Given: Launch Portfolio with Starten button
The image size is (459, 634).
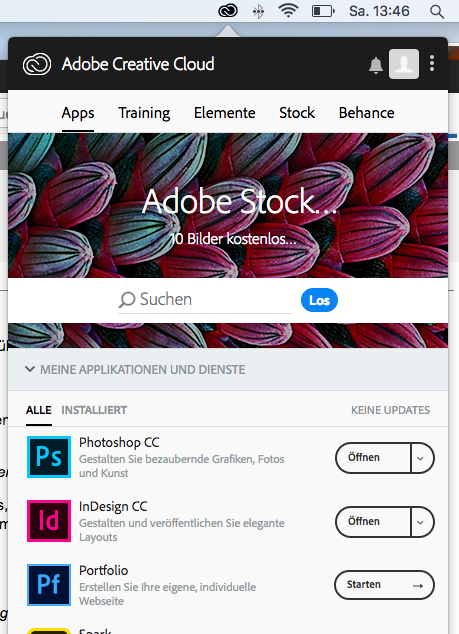Looking at the screenshot, I should coord(384,585).
